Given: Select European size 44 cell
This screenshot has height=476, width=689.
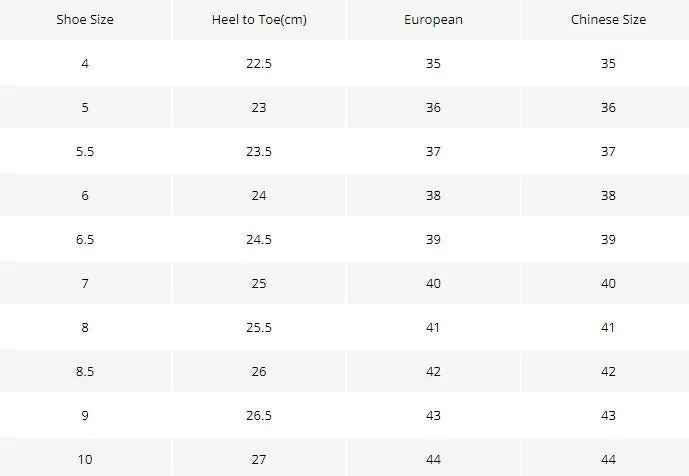Looking at the screenshot, I should pyautogui.click(x=433, y=457).
